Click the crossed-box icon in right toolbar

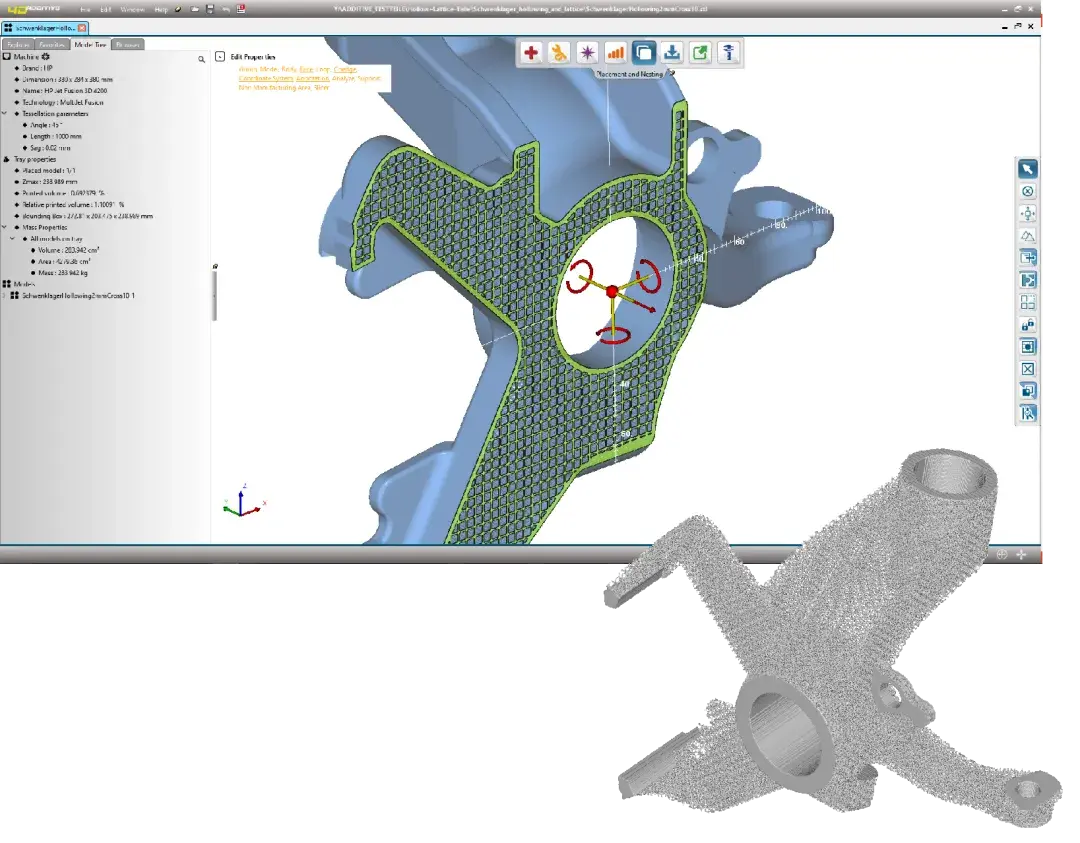pyautogui.click(x=1027, y=369)
